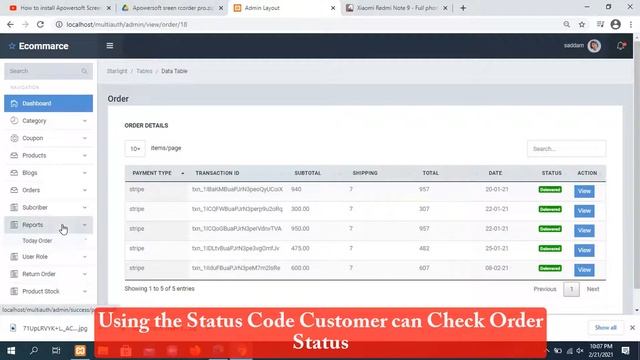Collapse the Reports menu arrow
Image resolution: width=640 pixels, height=360 pixels.
click(84, 225)
